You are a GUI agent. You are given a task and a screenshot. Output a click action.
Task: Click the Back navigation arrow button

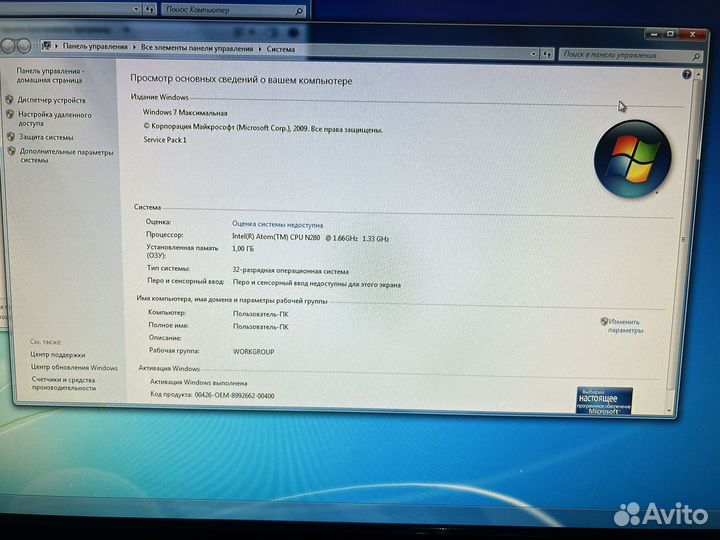(x=8, y=46)
